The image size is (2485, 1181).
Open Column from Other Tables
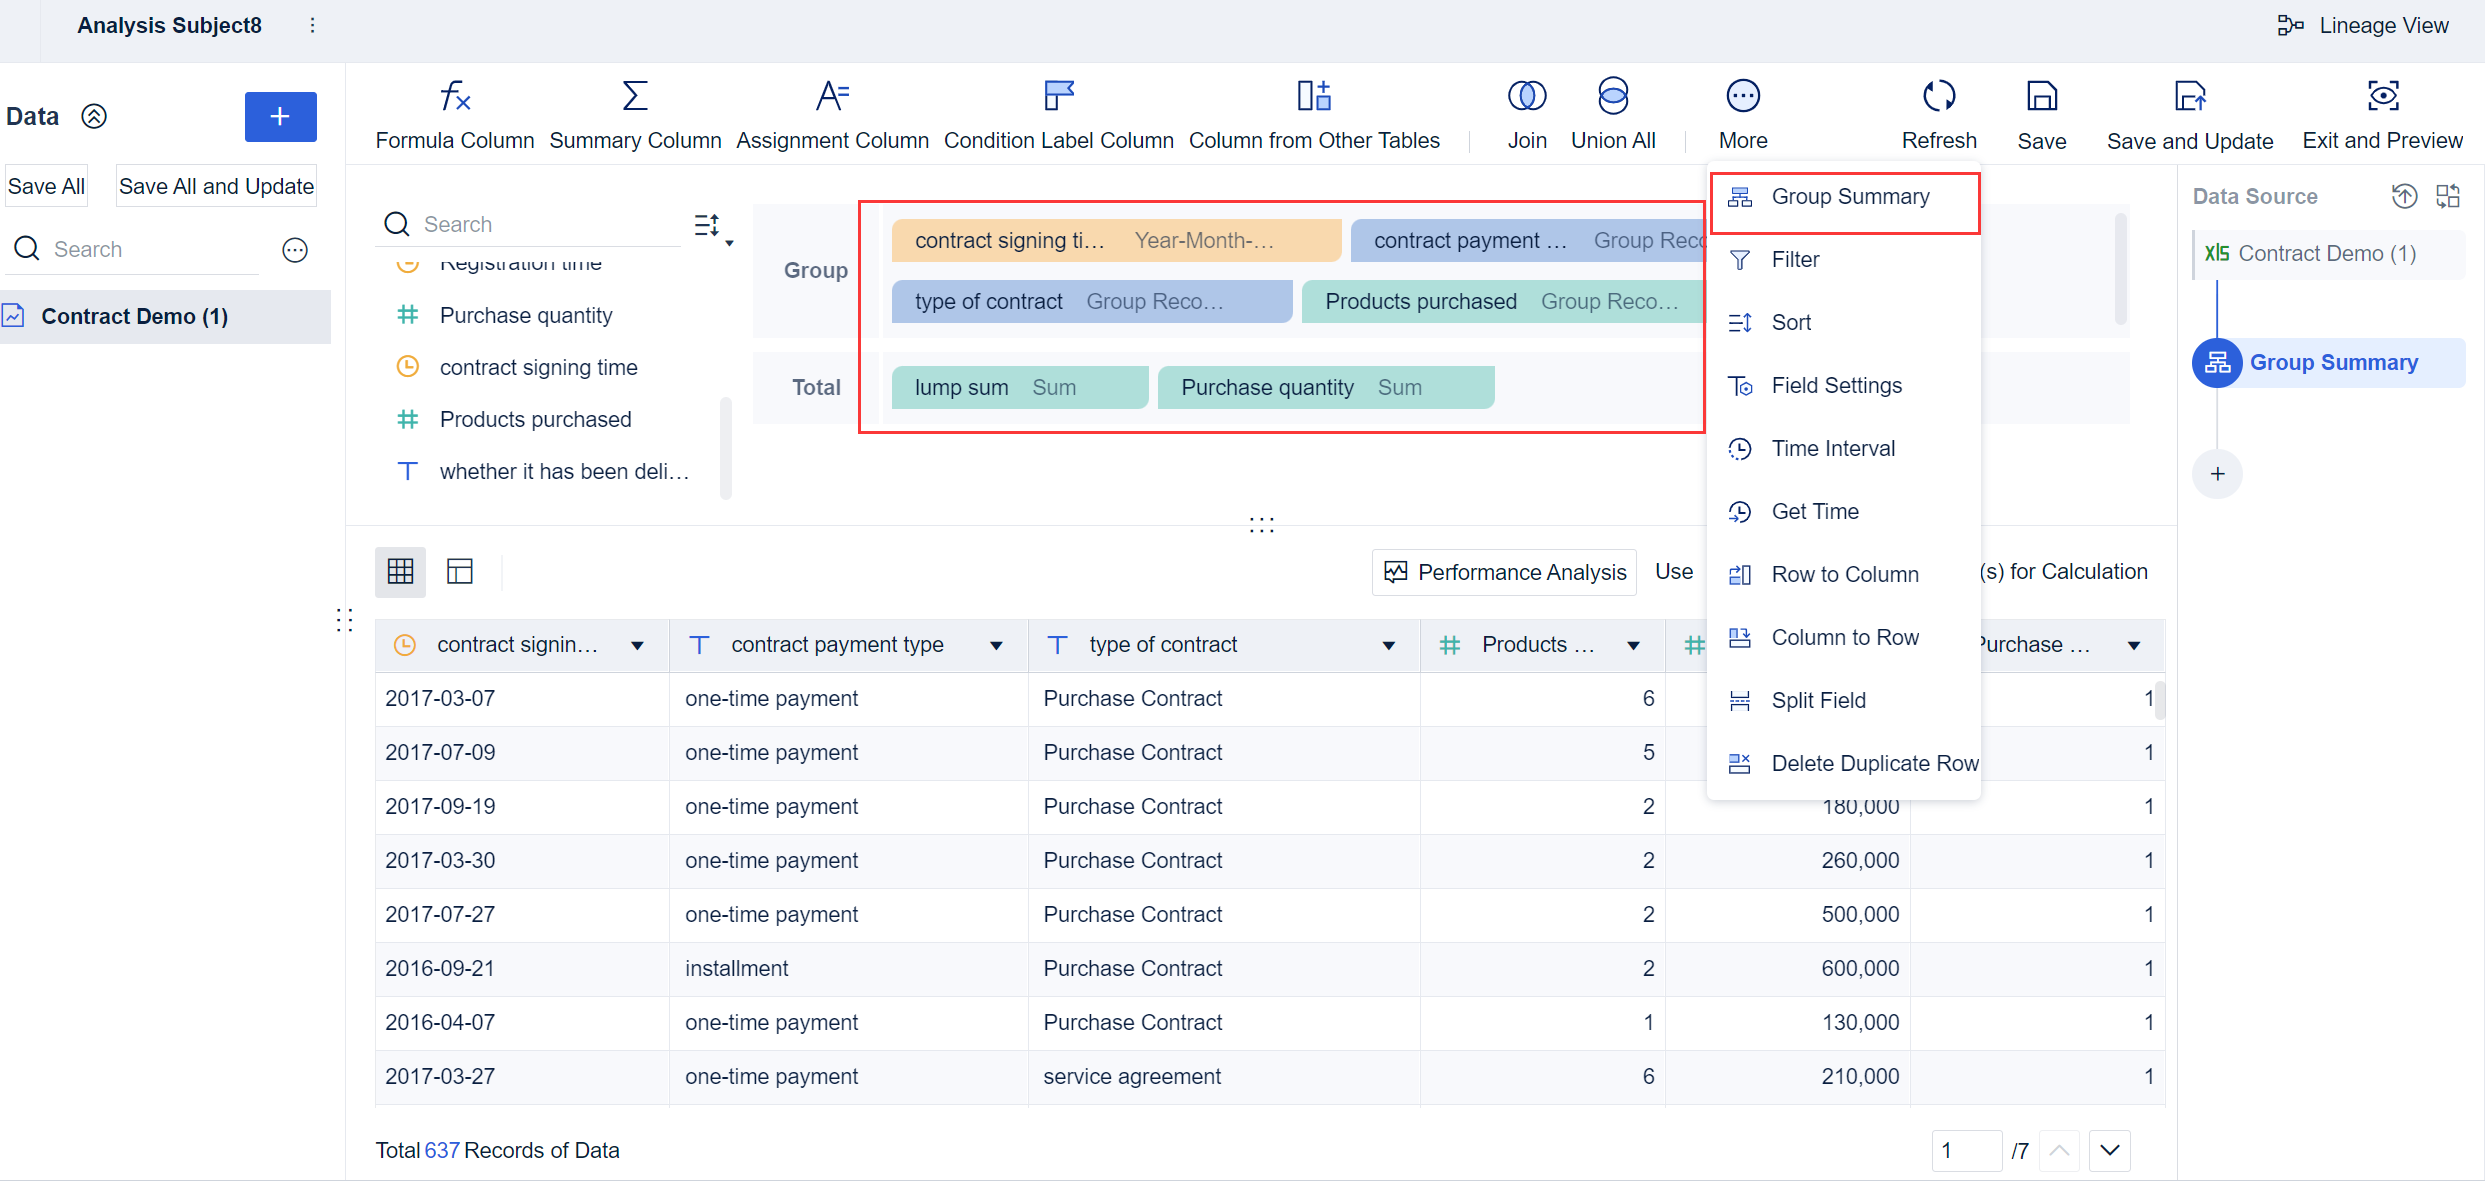[x=1313, y=113]
